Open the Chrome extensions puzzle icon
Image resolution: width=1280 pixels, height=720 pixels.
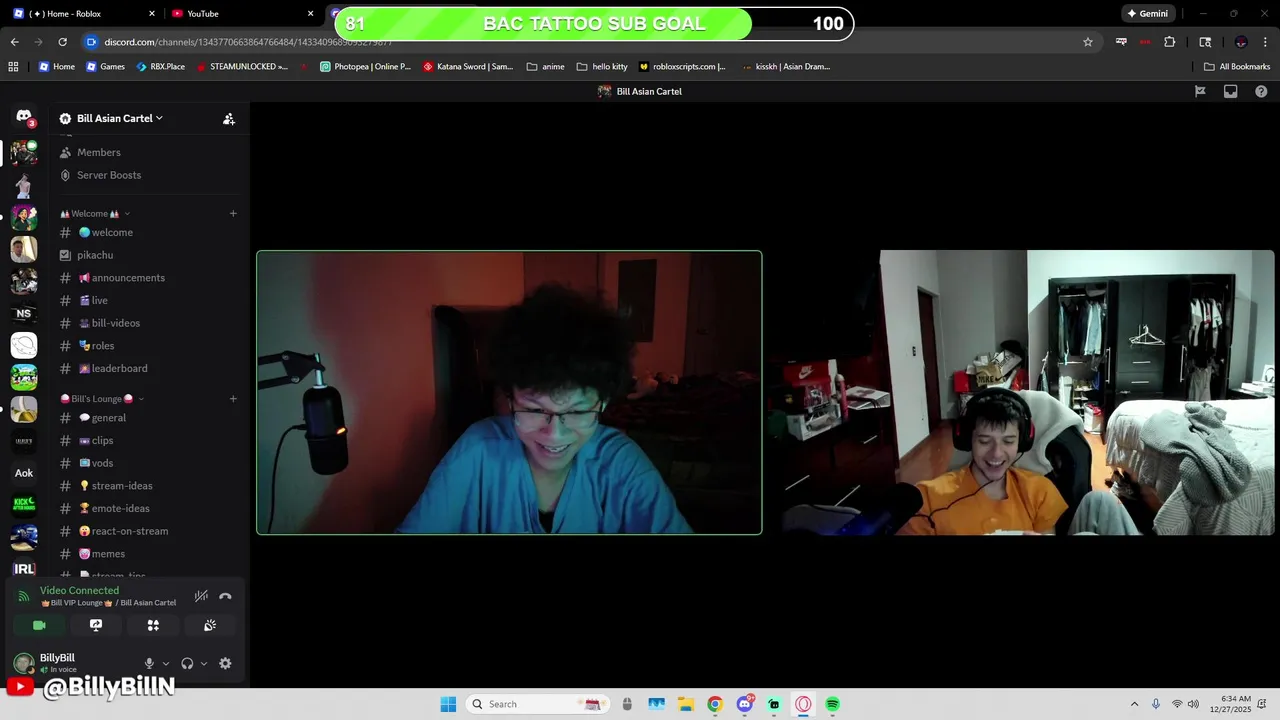click(1169, 42)
